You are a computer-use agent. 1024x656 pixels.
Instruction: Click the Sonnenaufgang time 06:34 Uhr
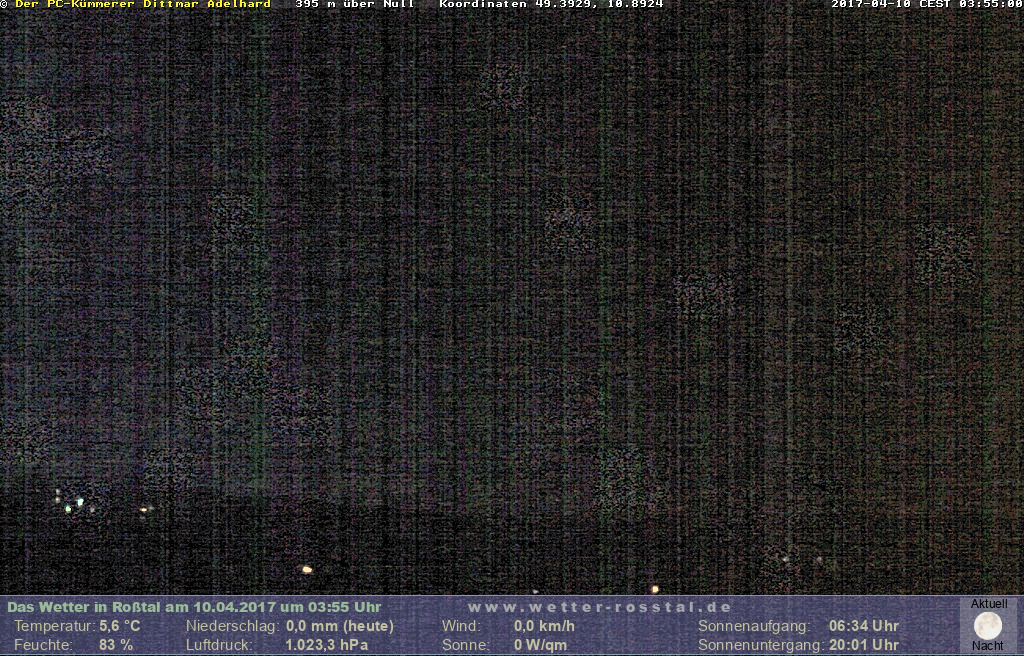[x=863, y=626]
